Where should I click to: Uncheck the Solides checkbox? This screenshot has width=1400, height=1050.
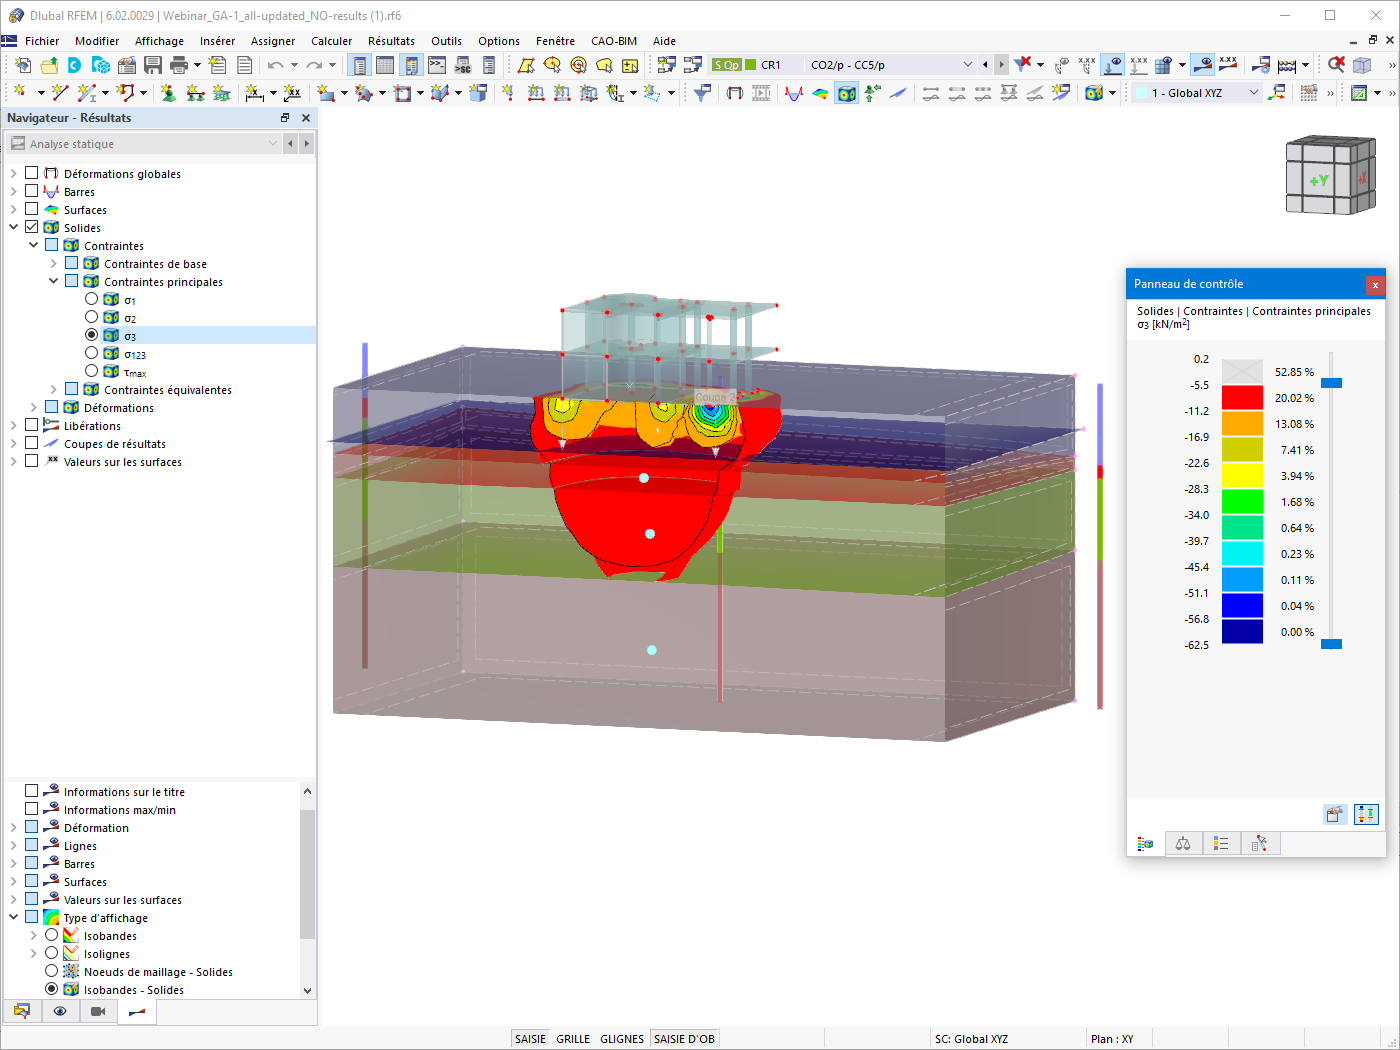coord(32,227)
